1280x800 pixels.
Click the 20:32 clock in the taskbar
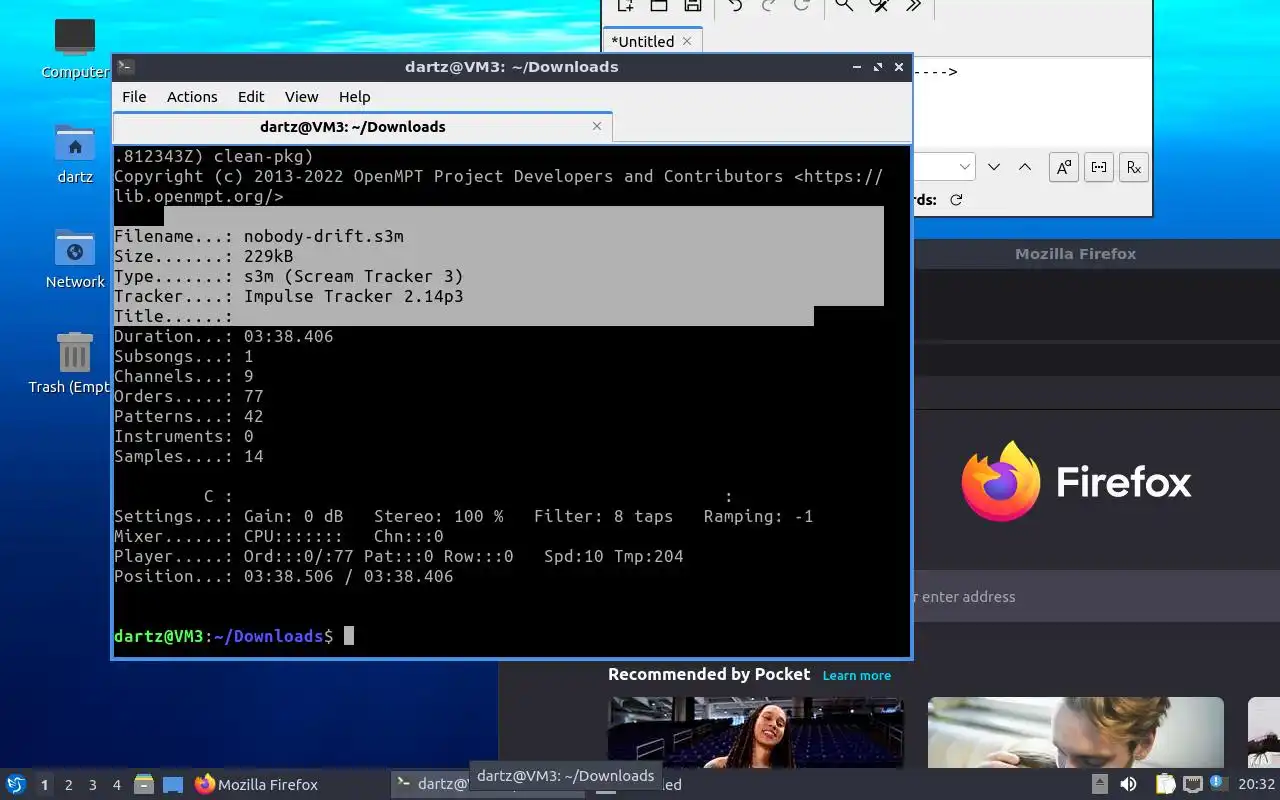[x=1257, y=785]
